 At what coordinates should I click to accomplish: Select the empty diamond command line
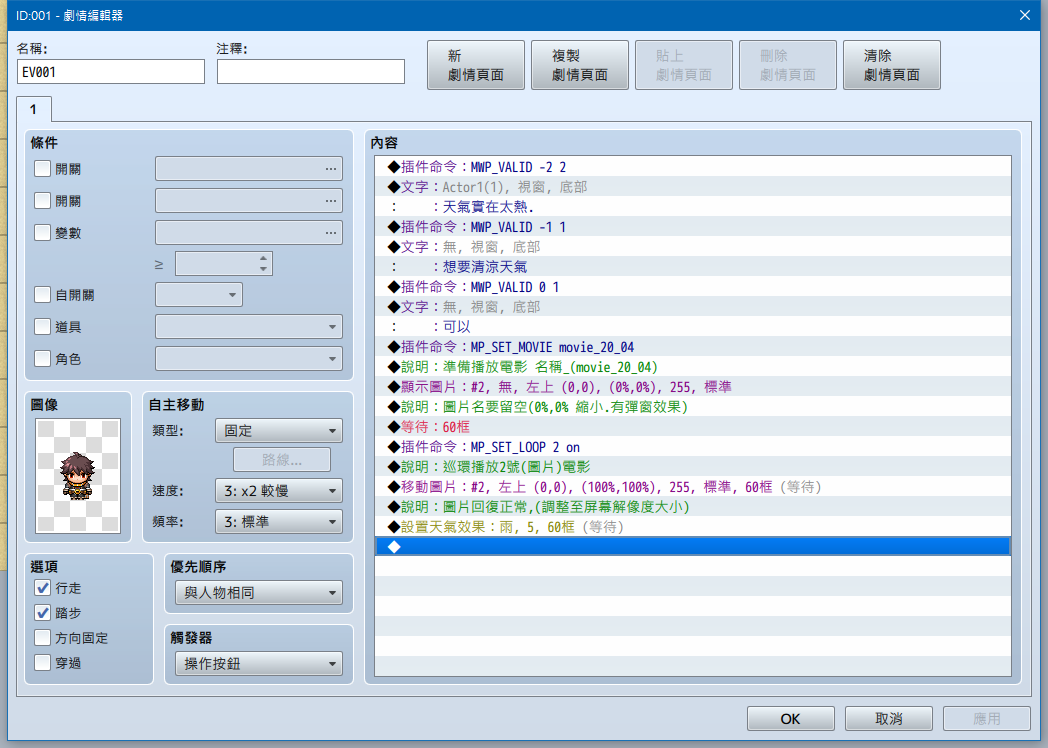(692, 547)
